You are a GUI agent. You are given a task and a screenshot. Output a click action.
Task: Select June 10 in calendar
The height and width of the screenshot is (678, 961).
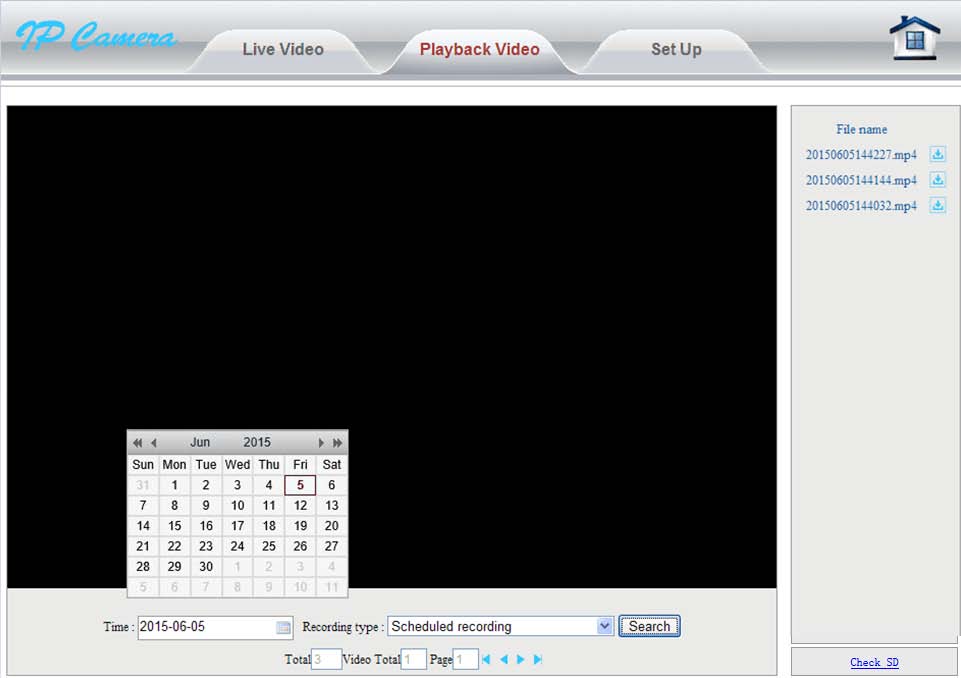(x=237, y=506)
